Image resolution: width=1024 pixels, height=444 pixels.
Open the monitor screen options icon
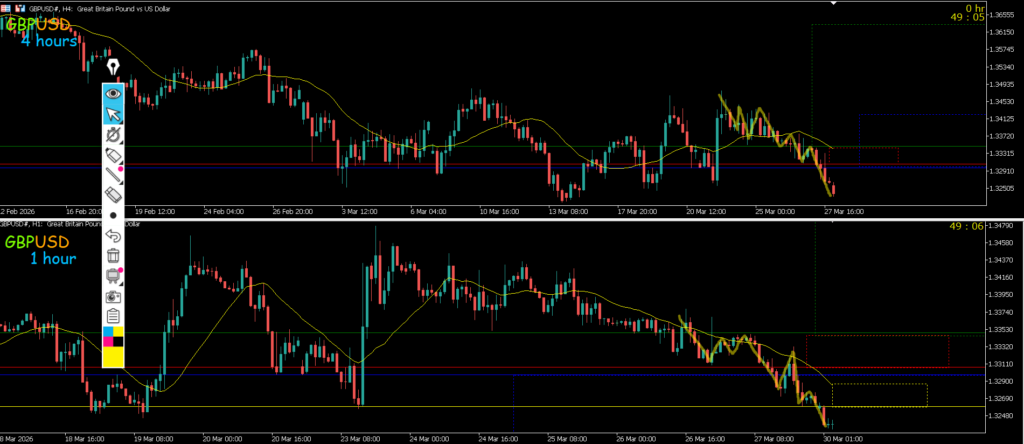click(113, 276)
